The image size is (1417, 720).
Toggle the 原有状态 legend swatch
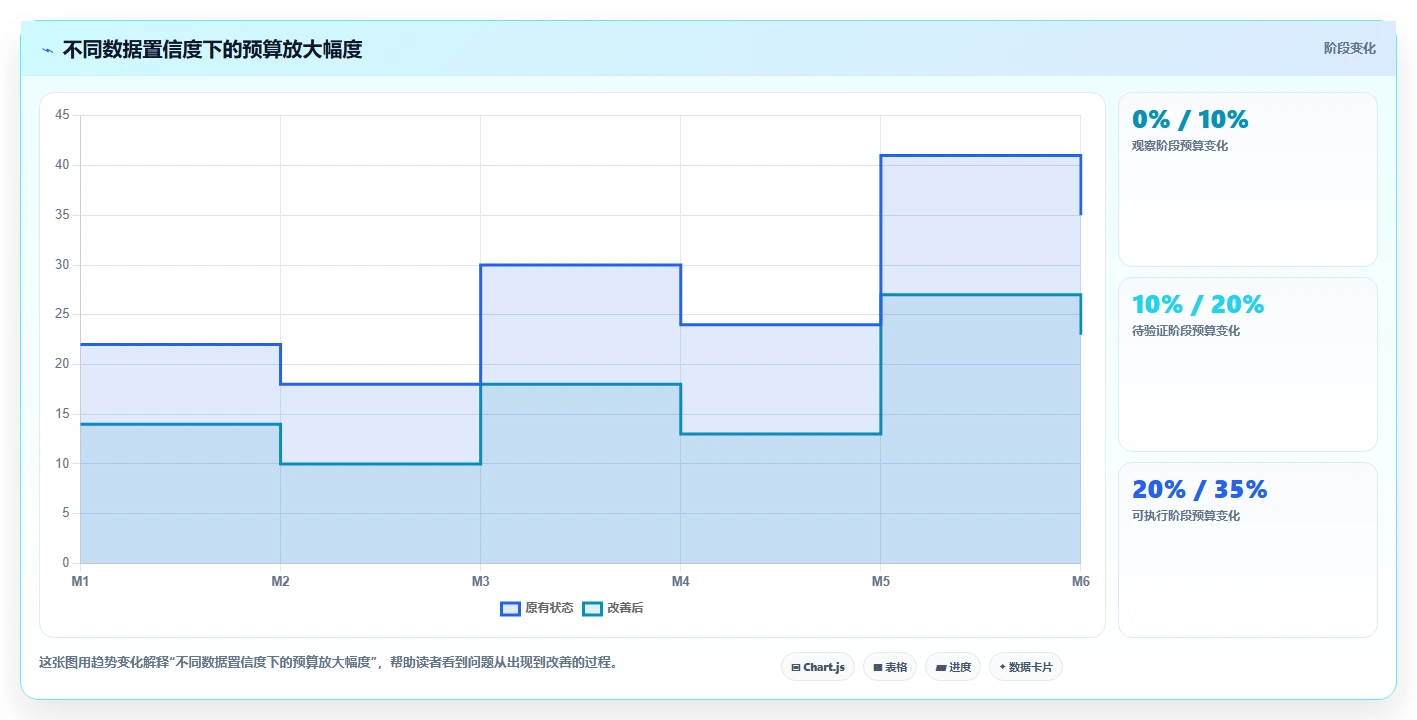pos(510,608)
